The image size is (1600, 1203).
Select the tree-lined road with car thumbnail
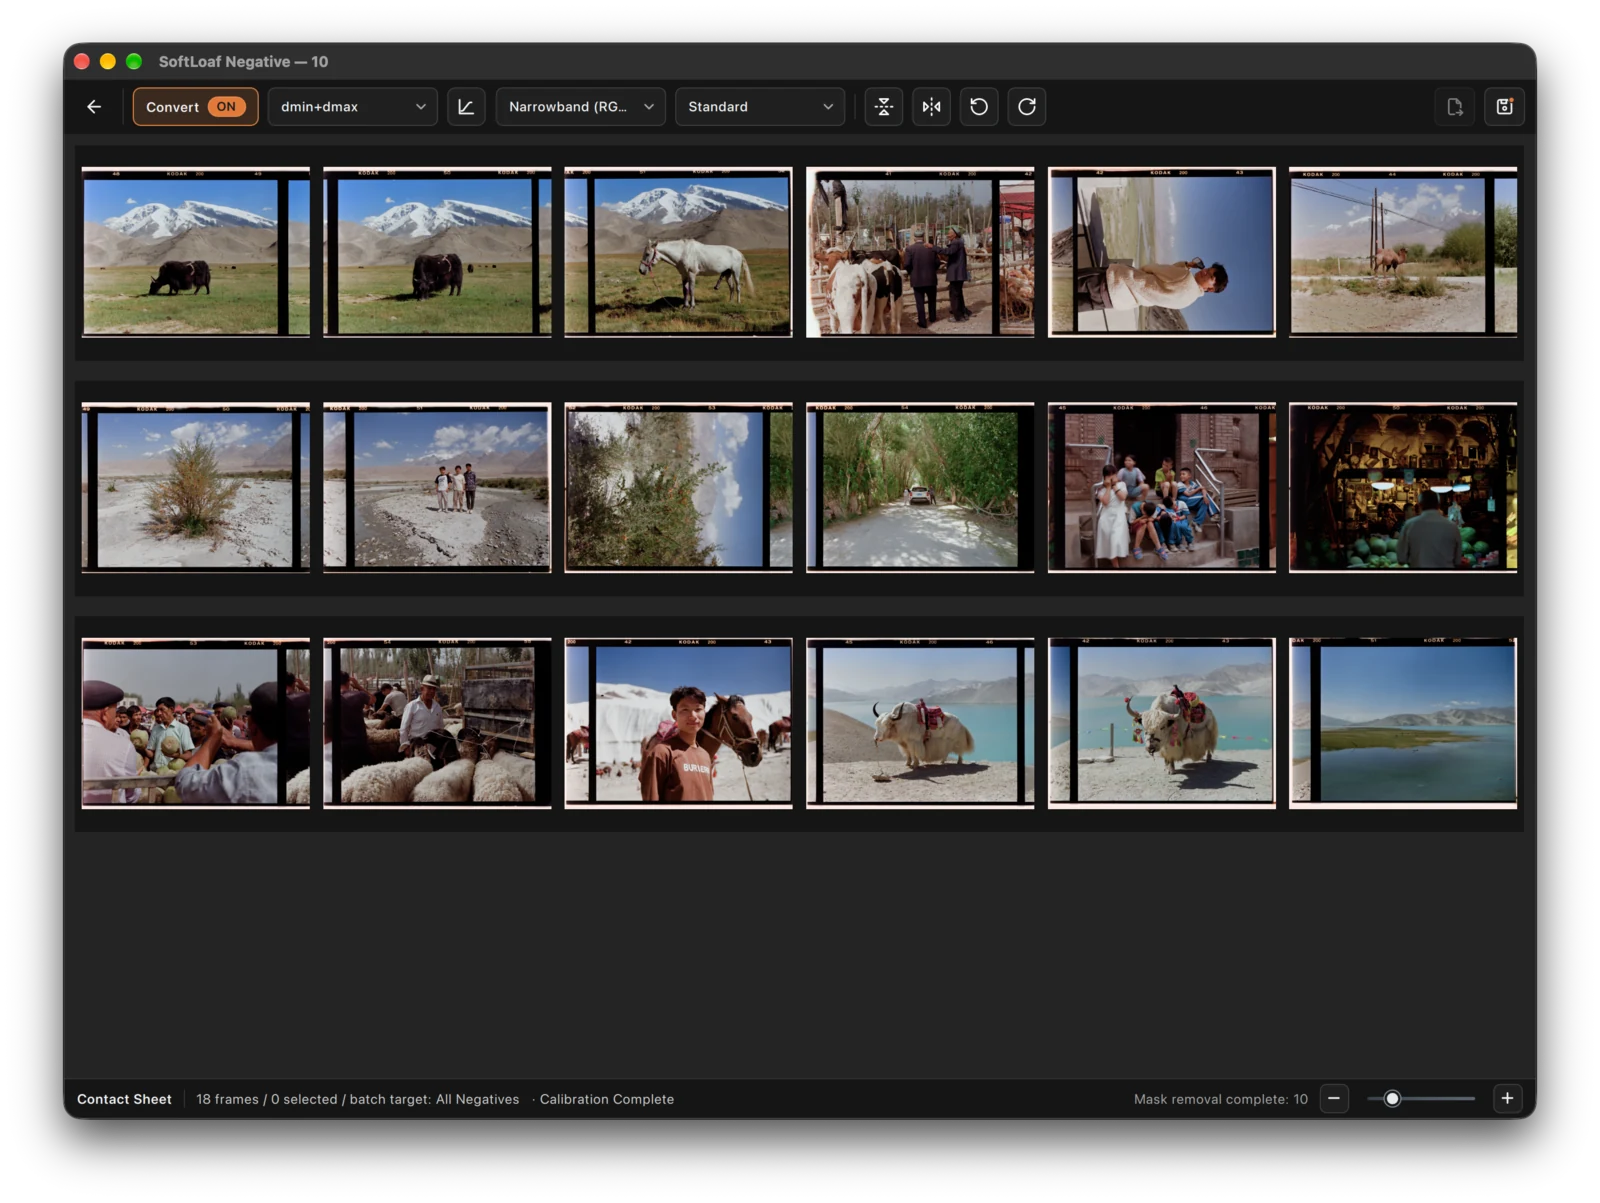920,487
